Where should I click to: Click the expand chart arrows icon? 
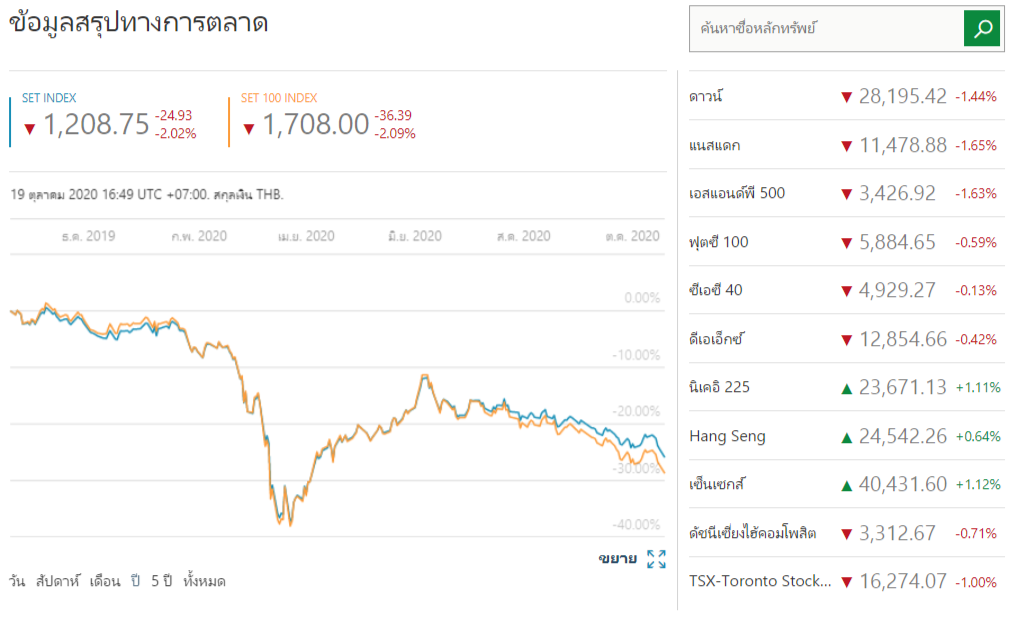[x=656, y=559]
